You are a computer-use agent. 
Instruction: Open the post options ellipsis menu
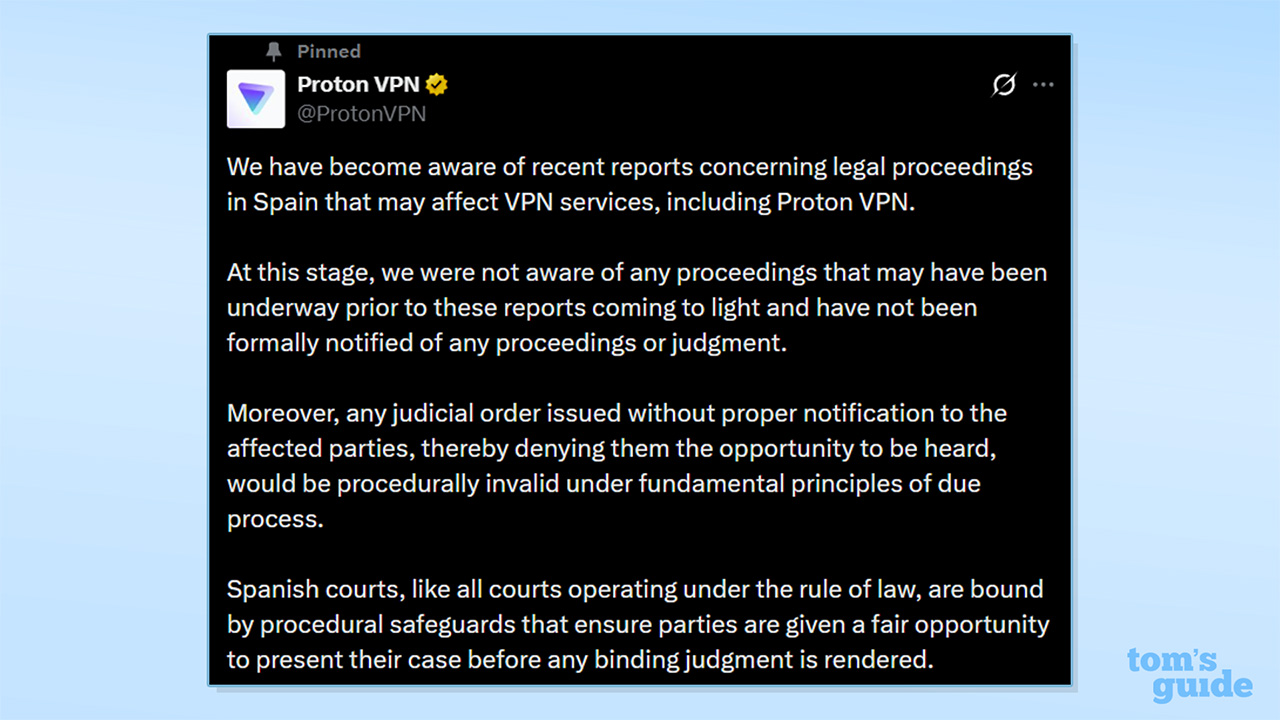pos(1043,86)
